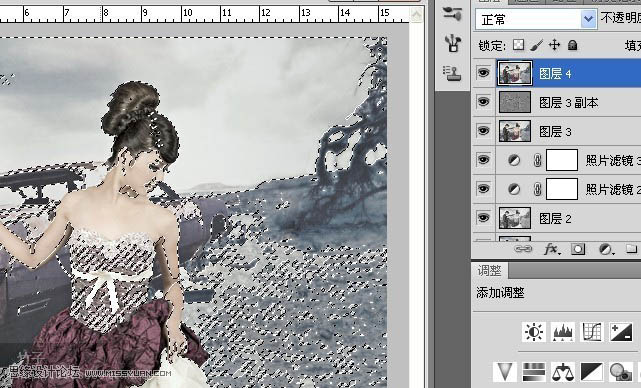Select the layer named 图层 3
The image size is (641, 388).
click(555, 132)
